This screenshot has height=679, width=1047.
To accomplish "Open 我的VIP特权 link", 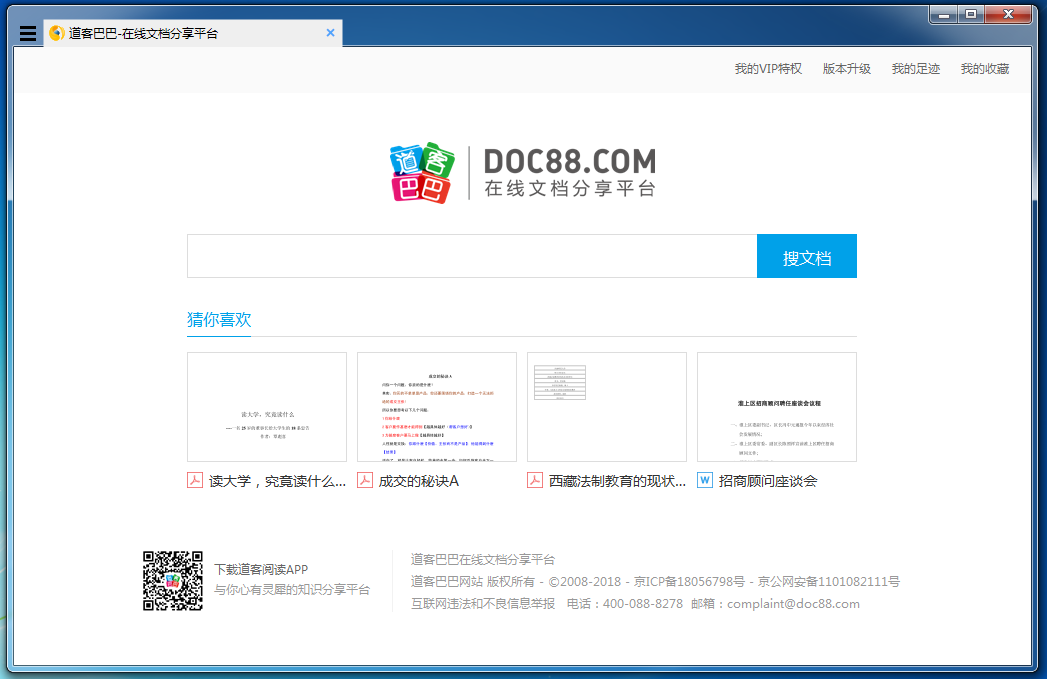I will click(x=768, y=69).
